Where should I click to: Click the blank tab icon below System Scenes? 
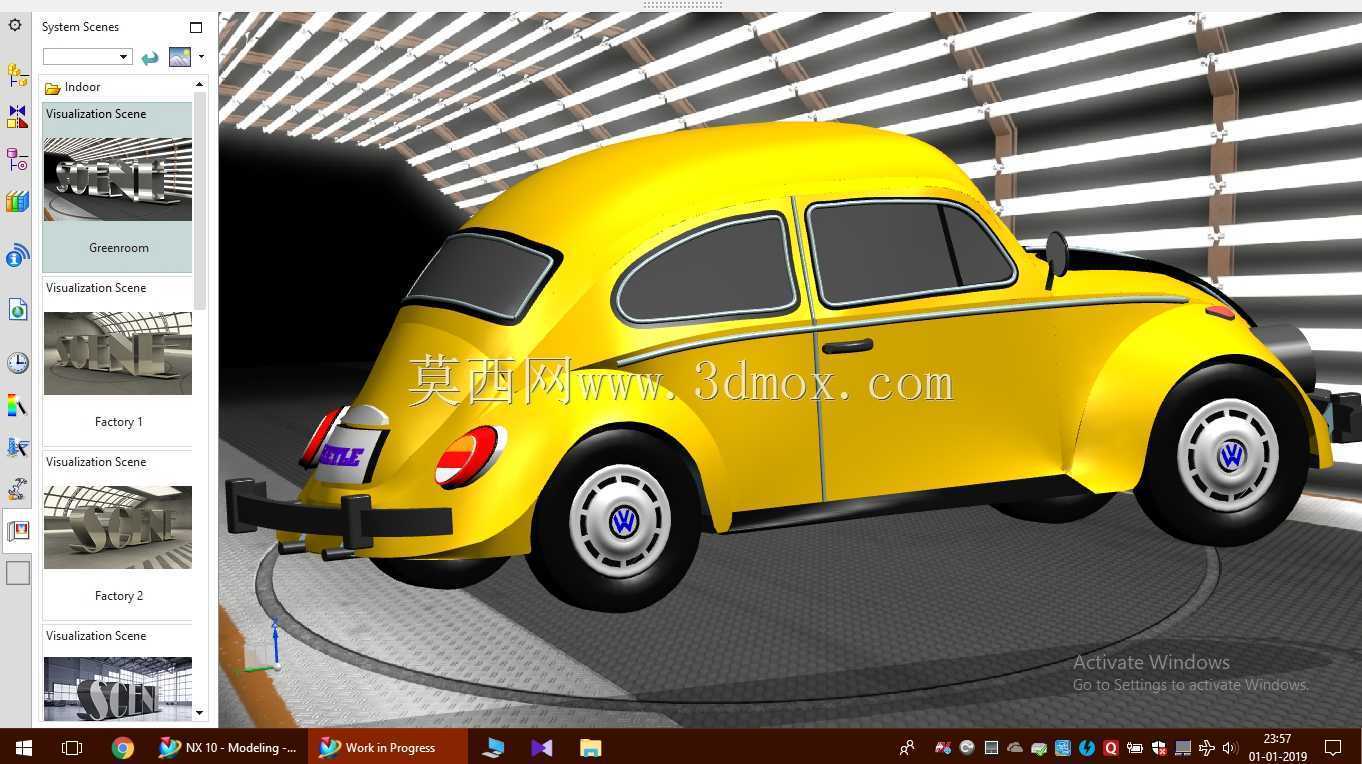(18, 573)
